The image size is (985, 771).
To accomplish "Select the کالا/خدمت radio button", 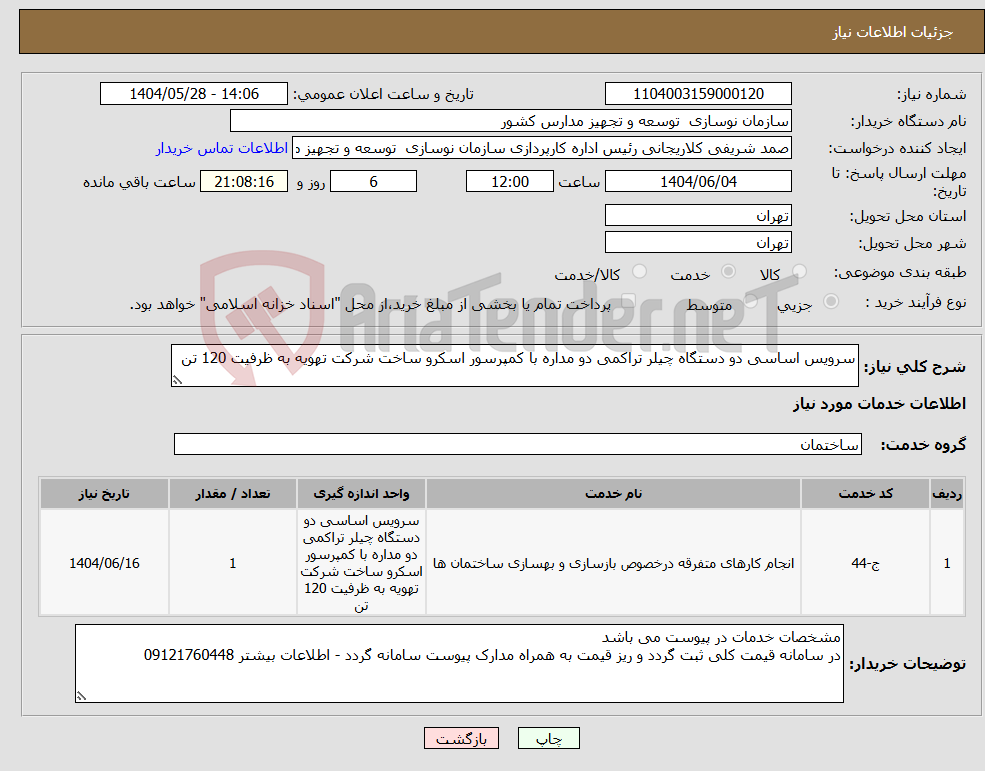I will (639, 271).
